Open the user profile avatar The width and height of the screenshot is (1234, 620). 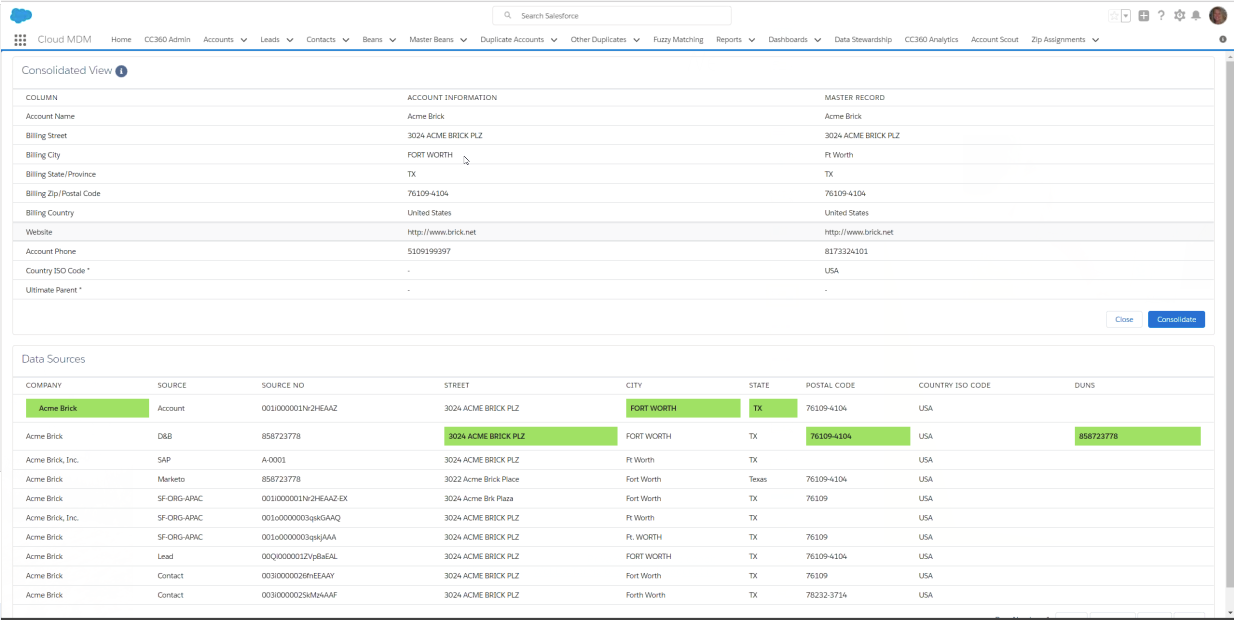click(1217, 15)
